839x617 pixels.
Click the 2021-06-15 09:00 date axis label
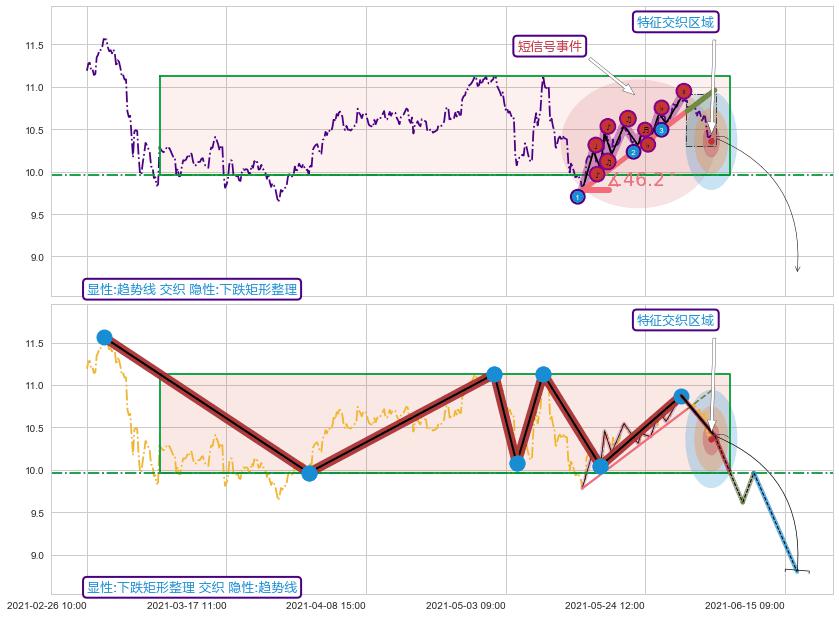click(745, 605)
